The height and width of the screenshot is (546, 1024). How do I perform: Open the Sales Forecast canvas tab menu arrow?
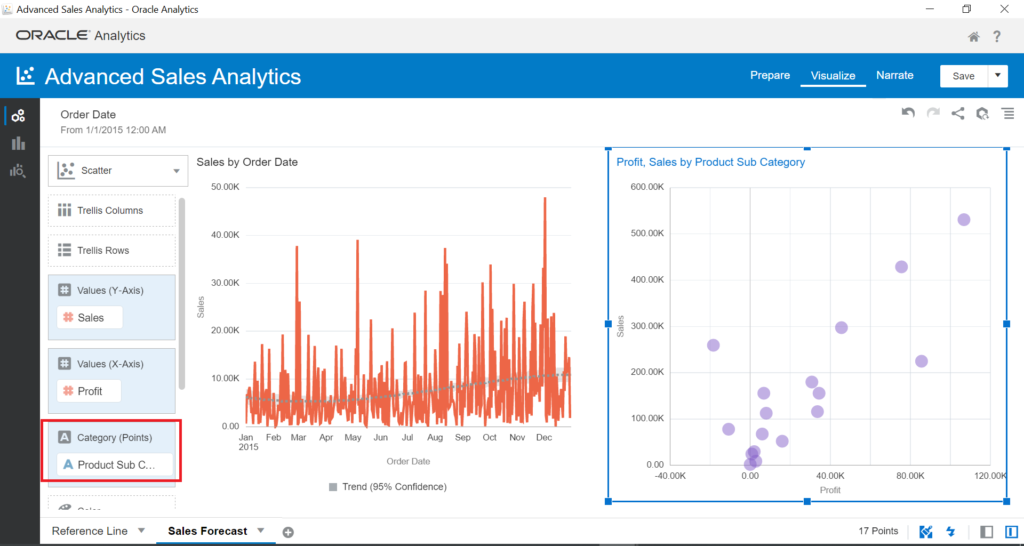(x=260, y=530)
